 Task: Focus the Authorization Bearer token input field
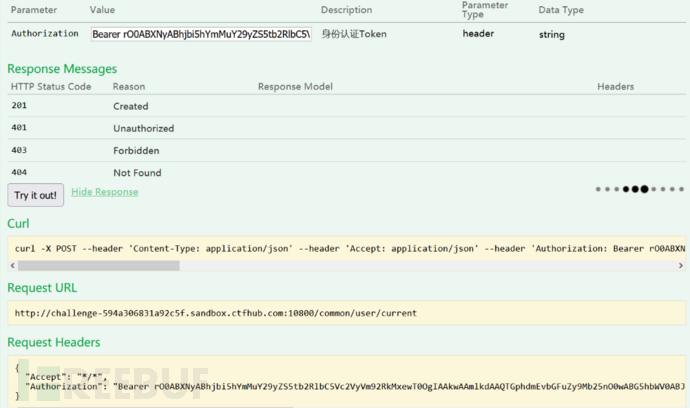[201, 34]
